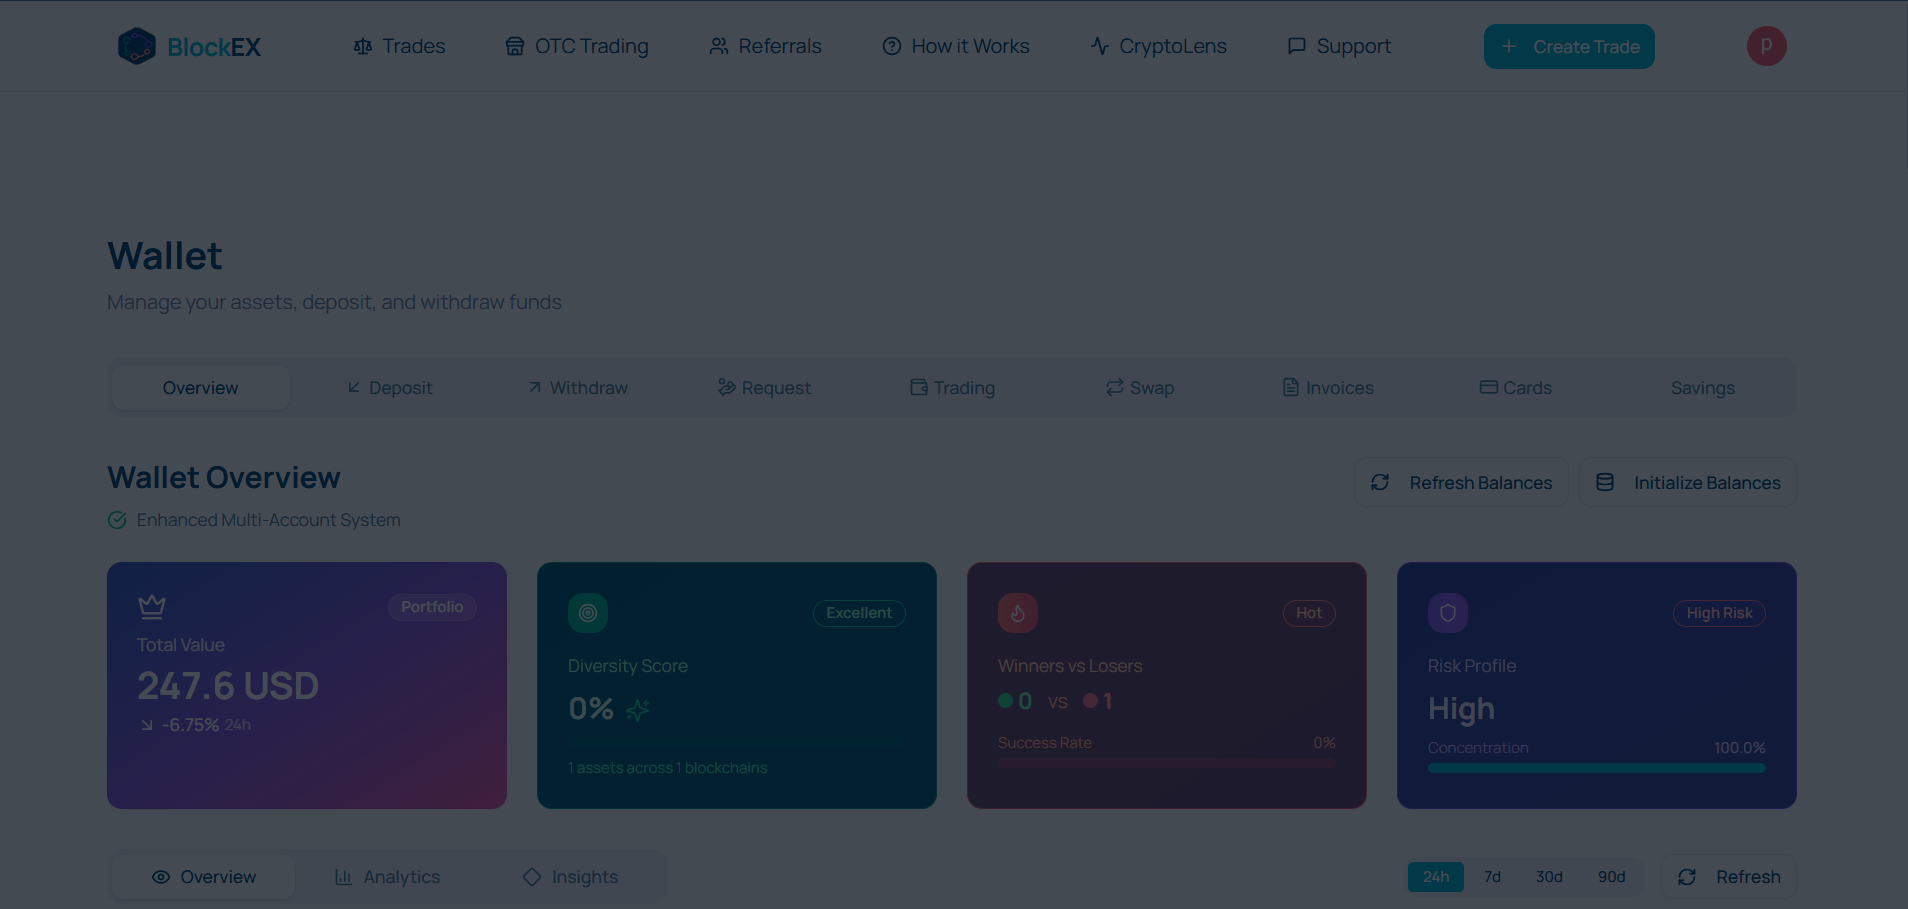The image size is (1908, 909).
Task: Click Refresh Balances button
Action: pyautogui.click(x=1461, y=482)
